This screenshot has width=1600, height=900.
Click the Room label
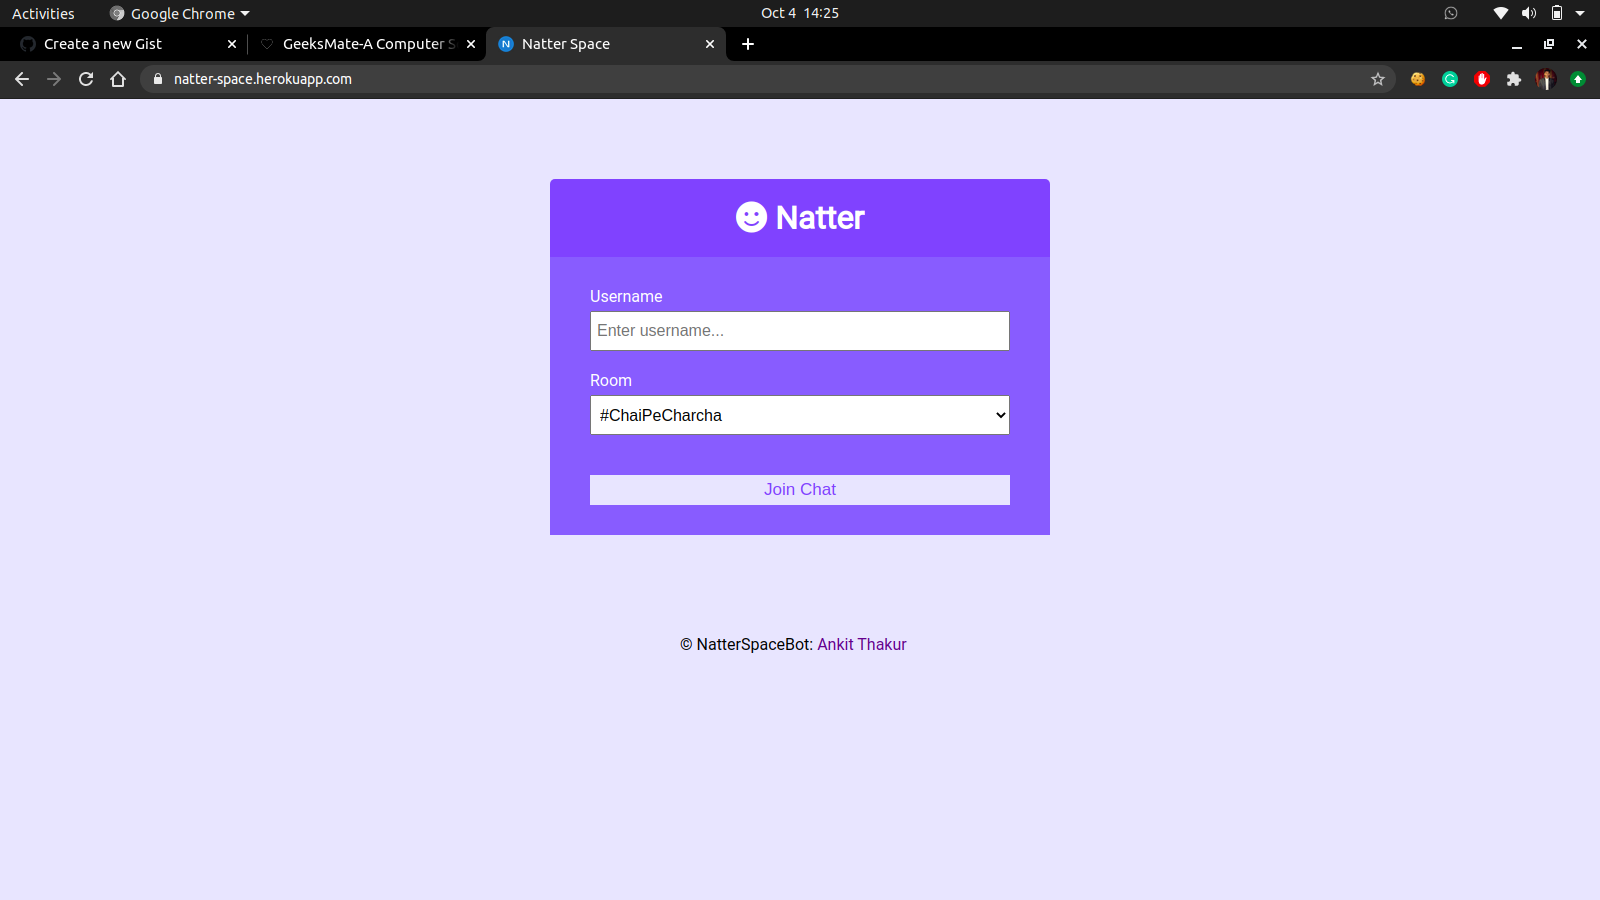tap(611, 381)
